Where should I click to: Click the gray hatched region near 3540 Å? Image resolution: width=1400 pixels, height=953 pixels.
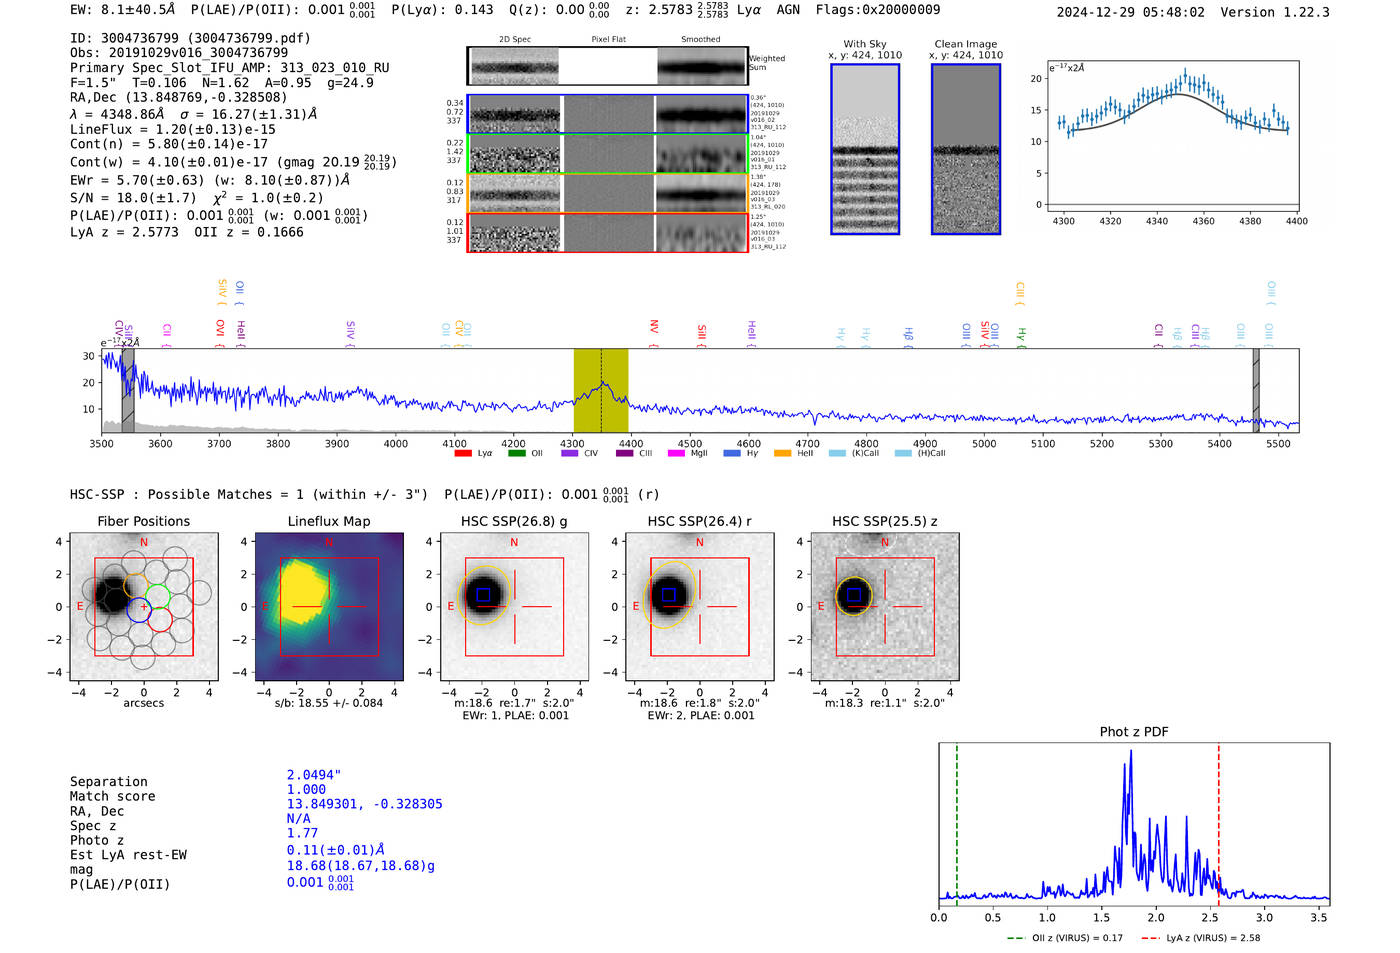coord(128,390)
